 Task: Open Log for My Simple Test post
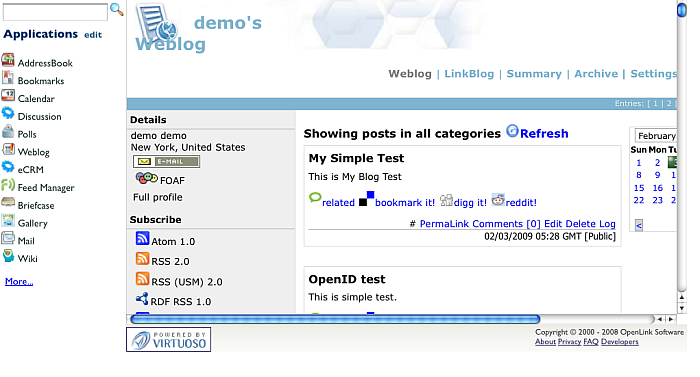click(607, 224)
